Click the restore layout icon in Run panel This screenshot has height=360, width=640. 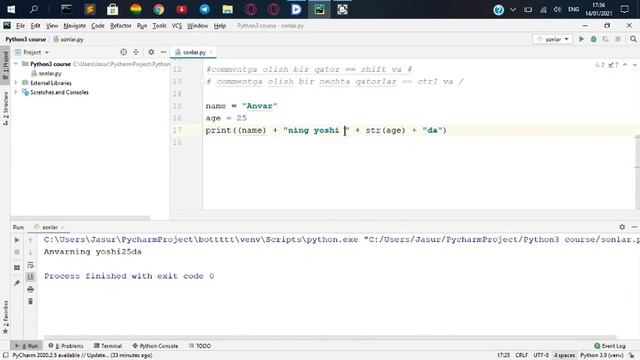(17, 268)
